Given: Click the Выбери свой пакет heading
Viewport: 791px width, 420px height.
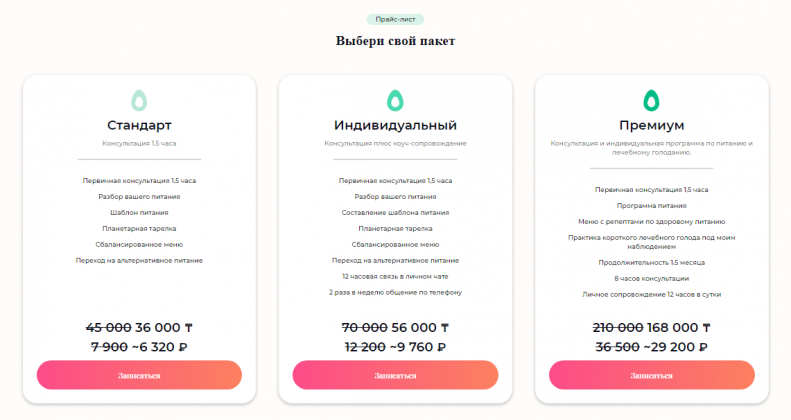Looking at the screenshot, I should coord(396,41).
